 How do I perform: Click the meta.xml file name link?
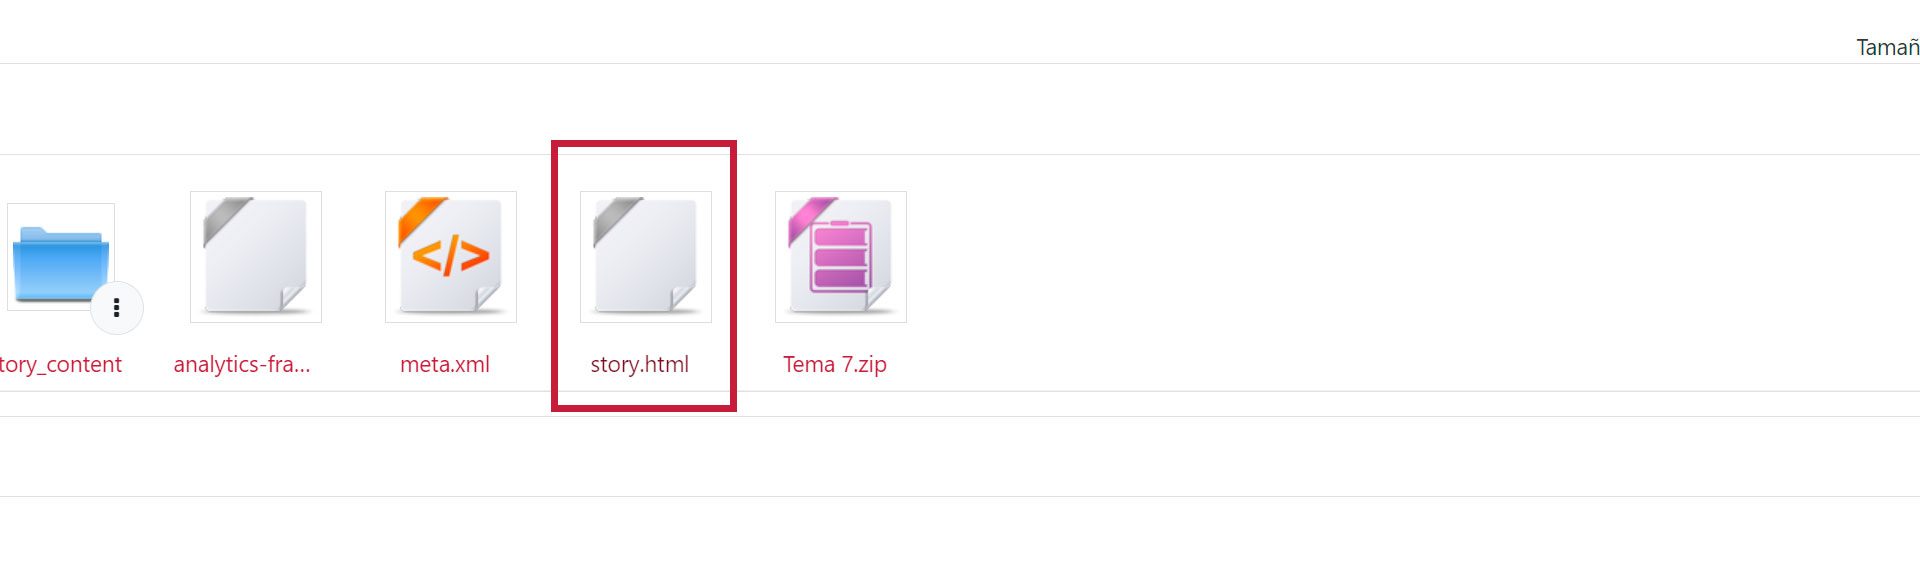[445, 365]
